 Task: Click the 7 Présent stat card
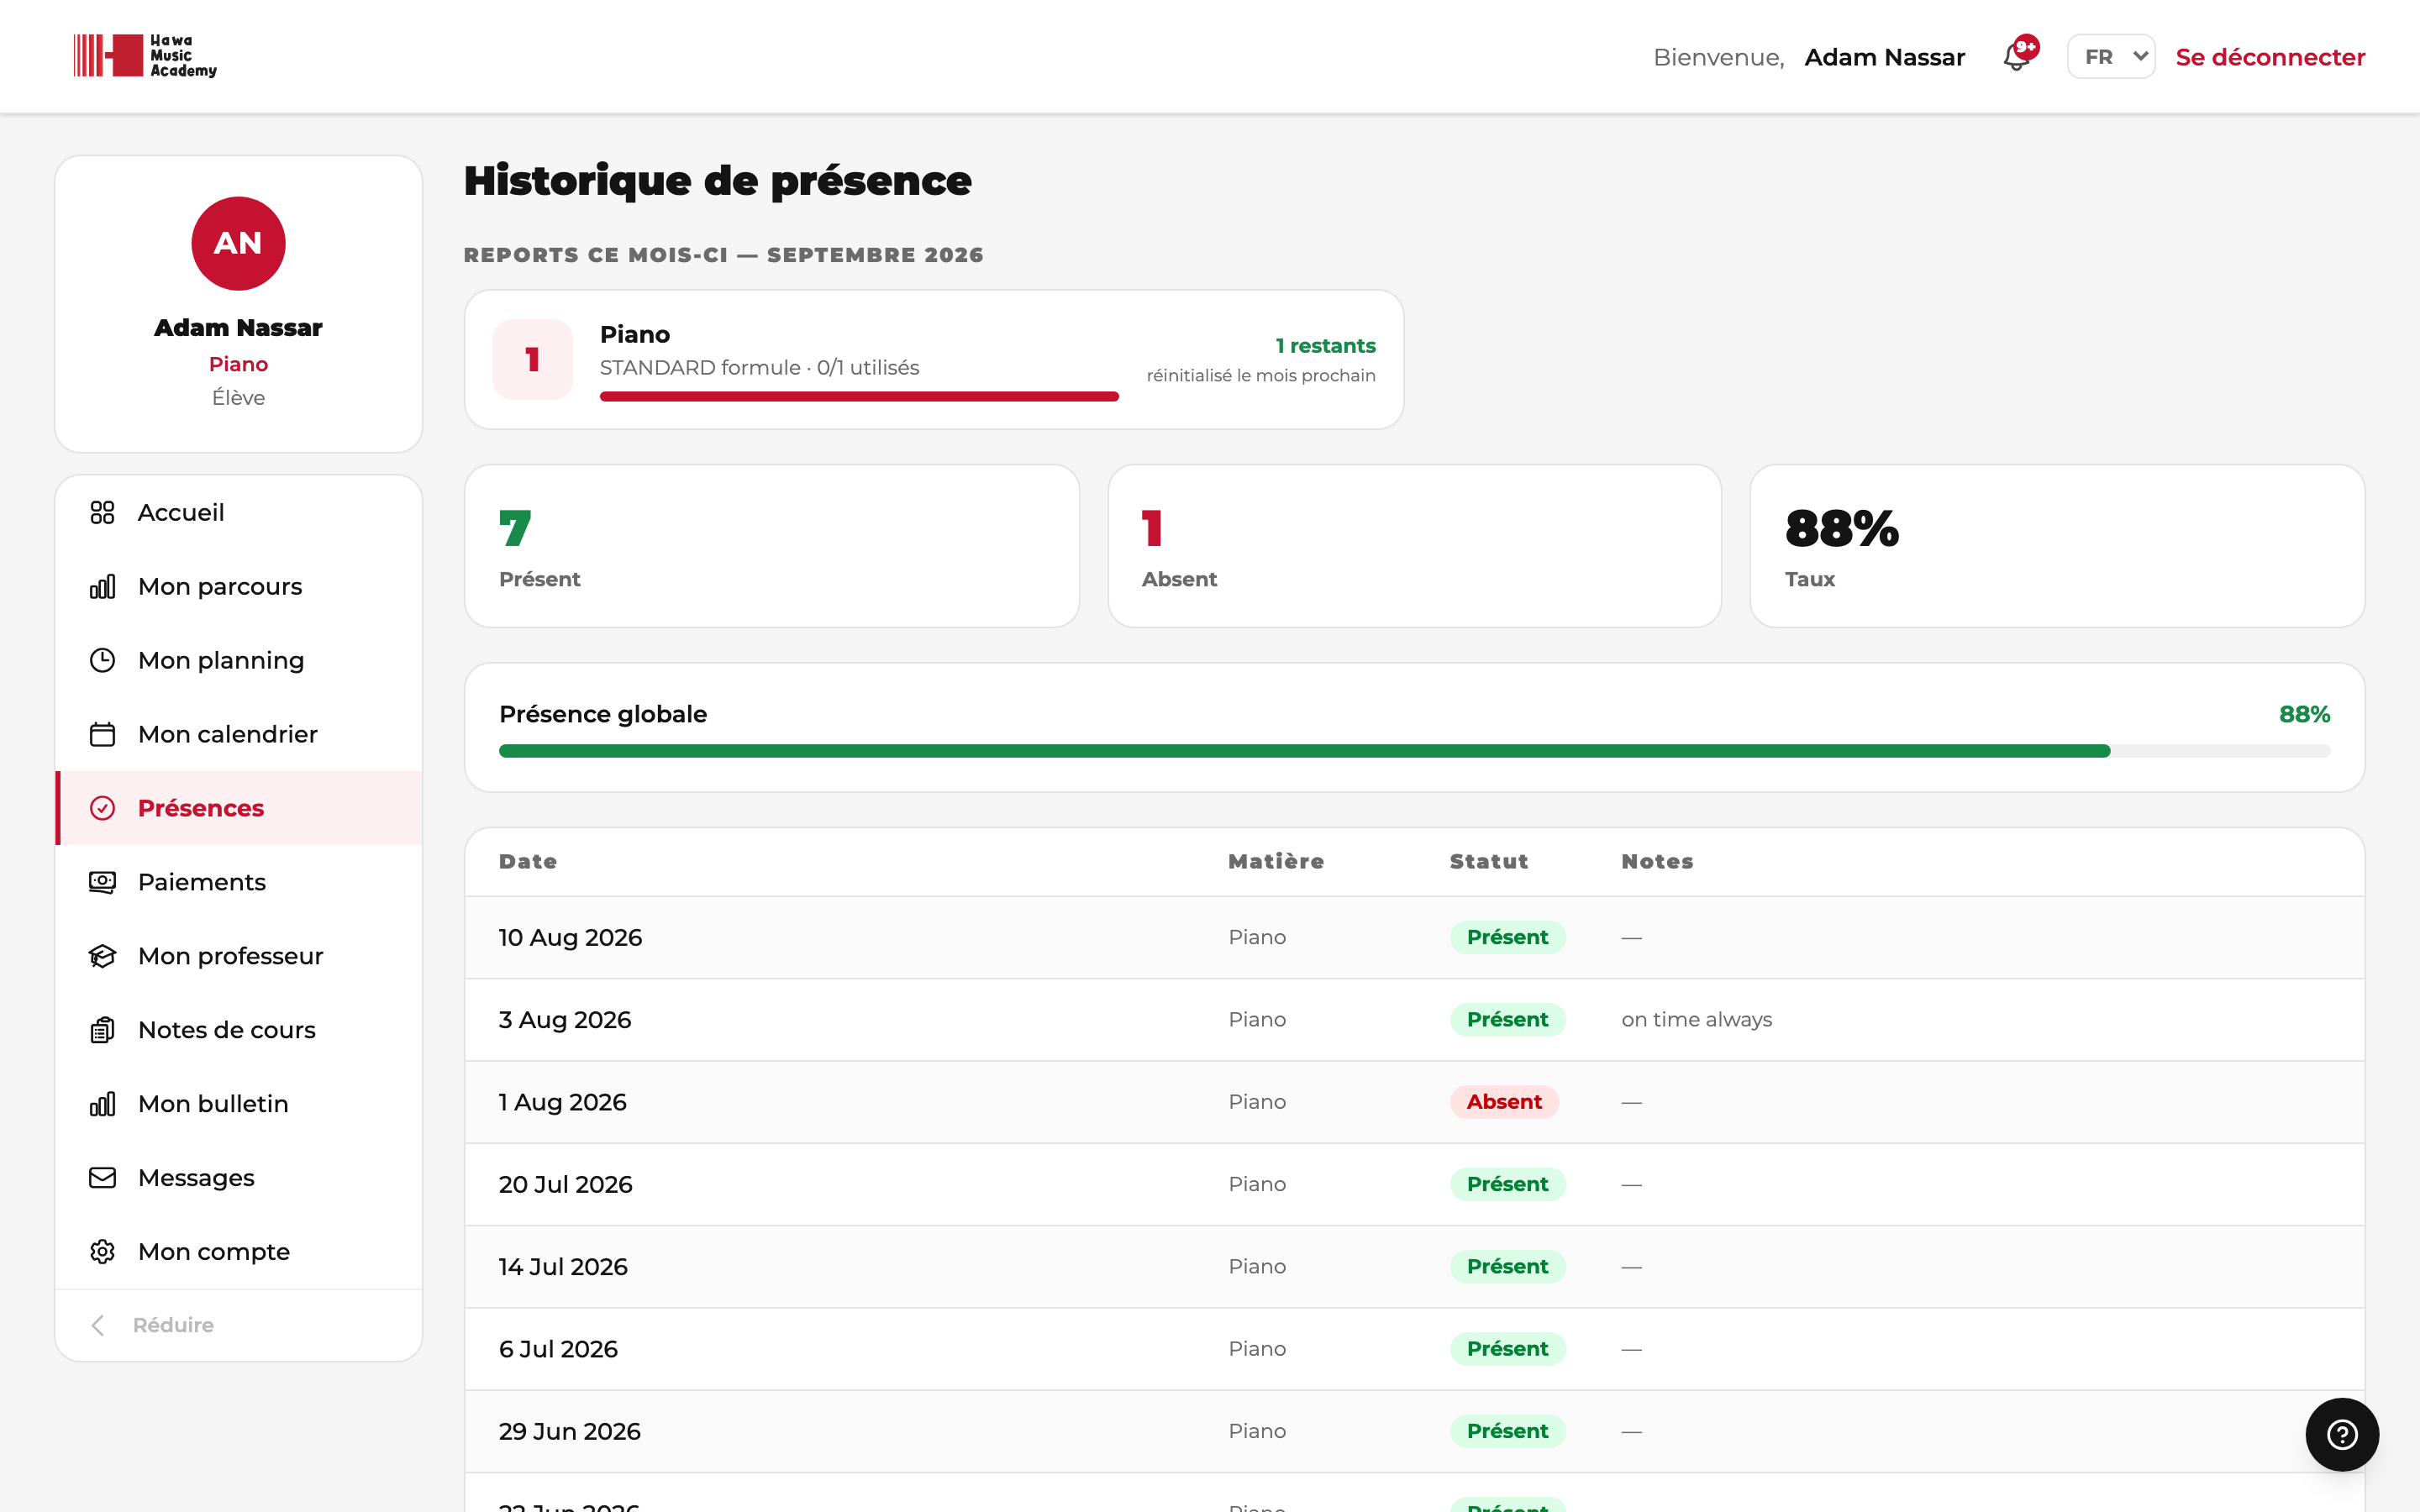click(772, 546)
